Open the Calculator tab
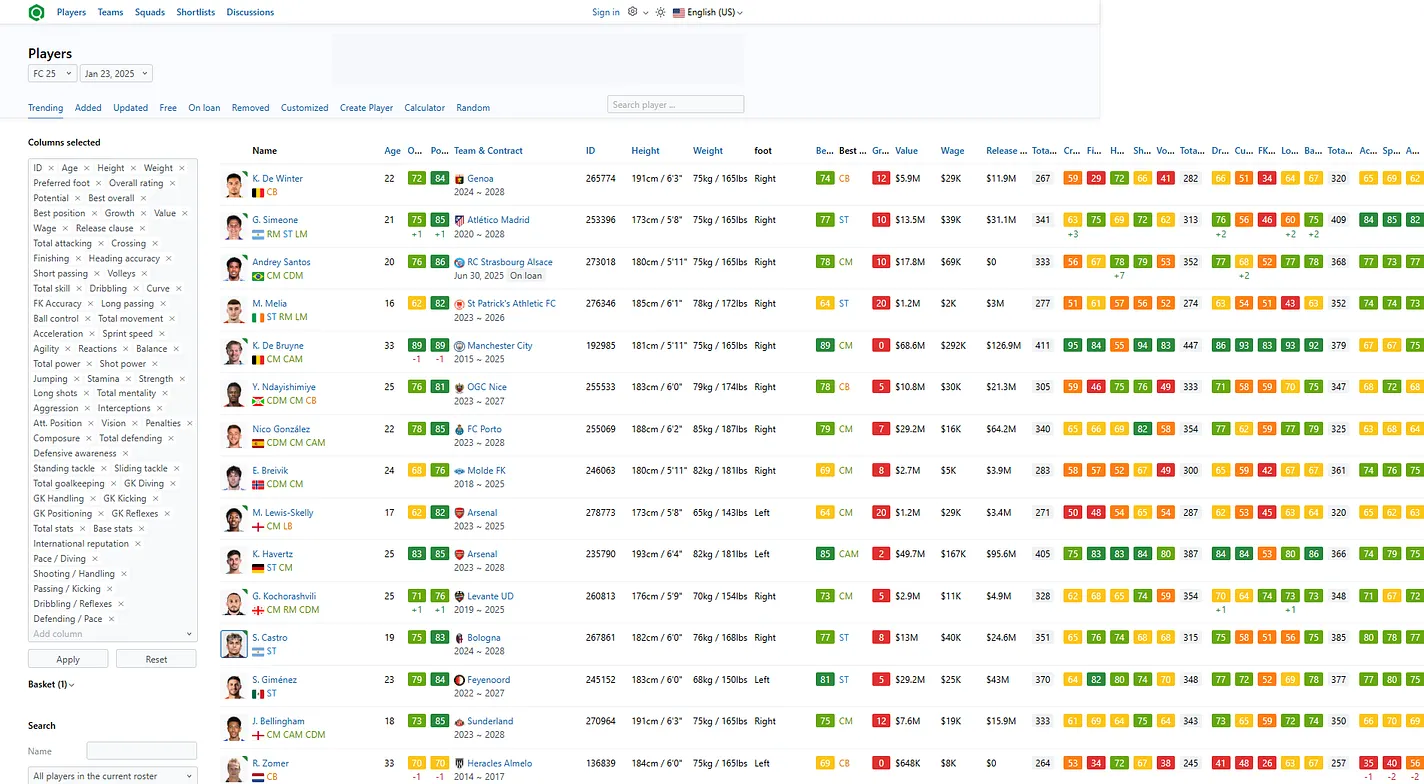1424x784 pixels. [425, 108]
